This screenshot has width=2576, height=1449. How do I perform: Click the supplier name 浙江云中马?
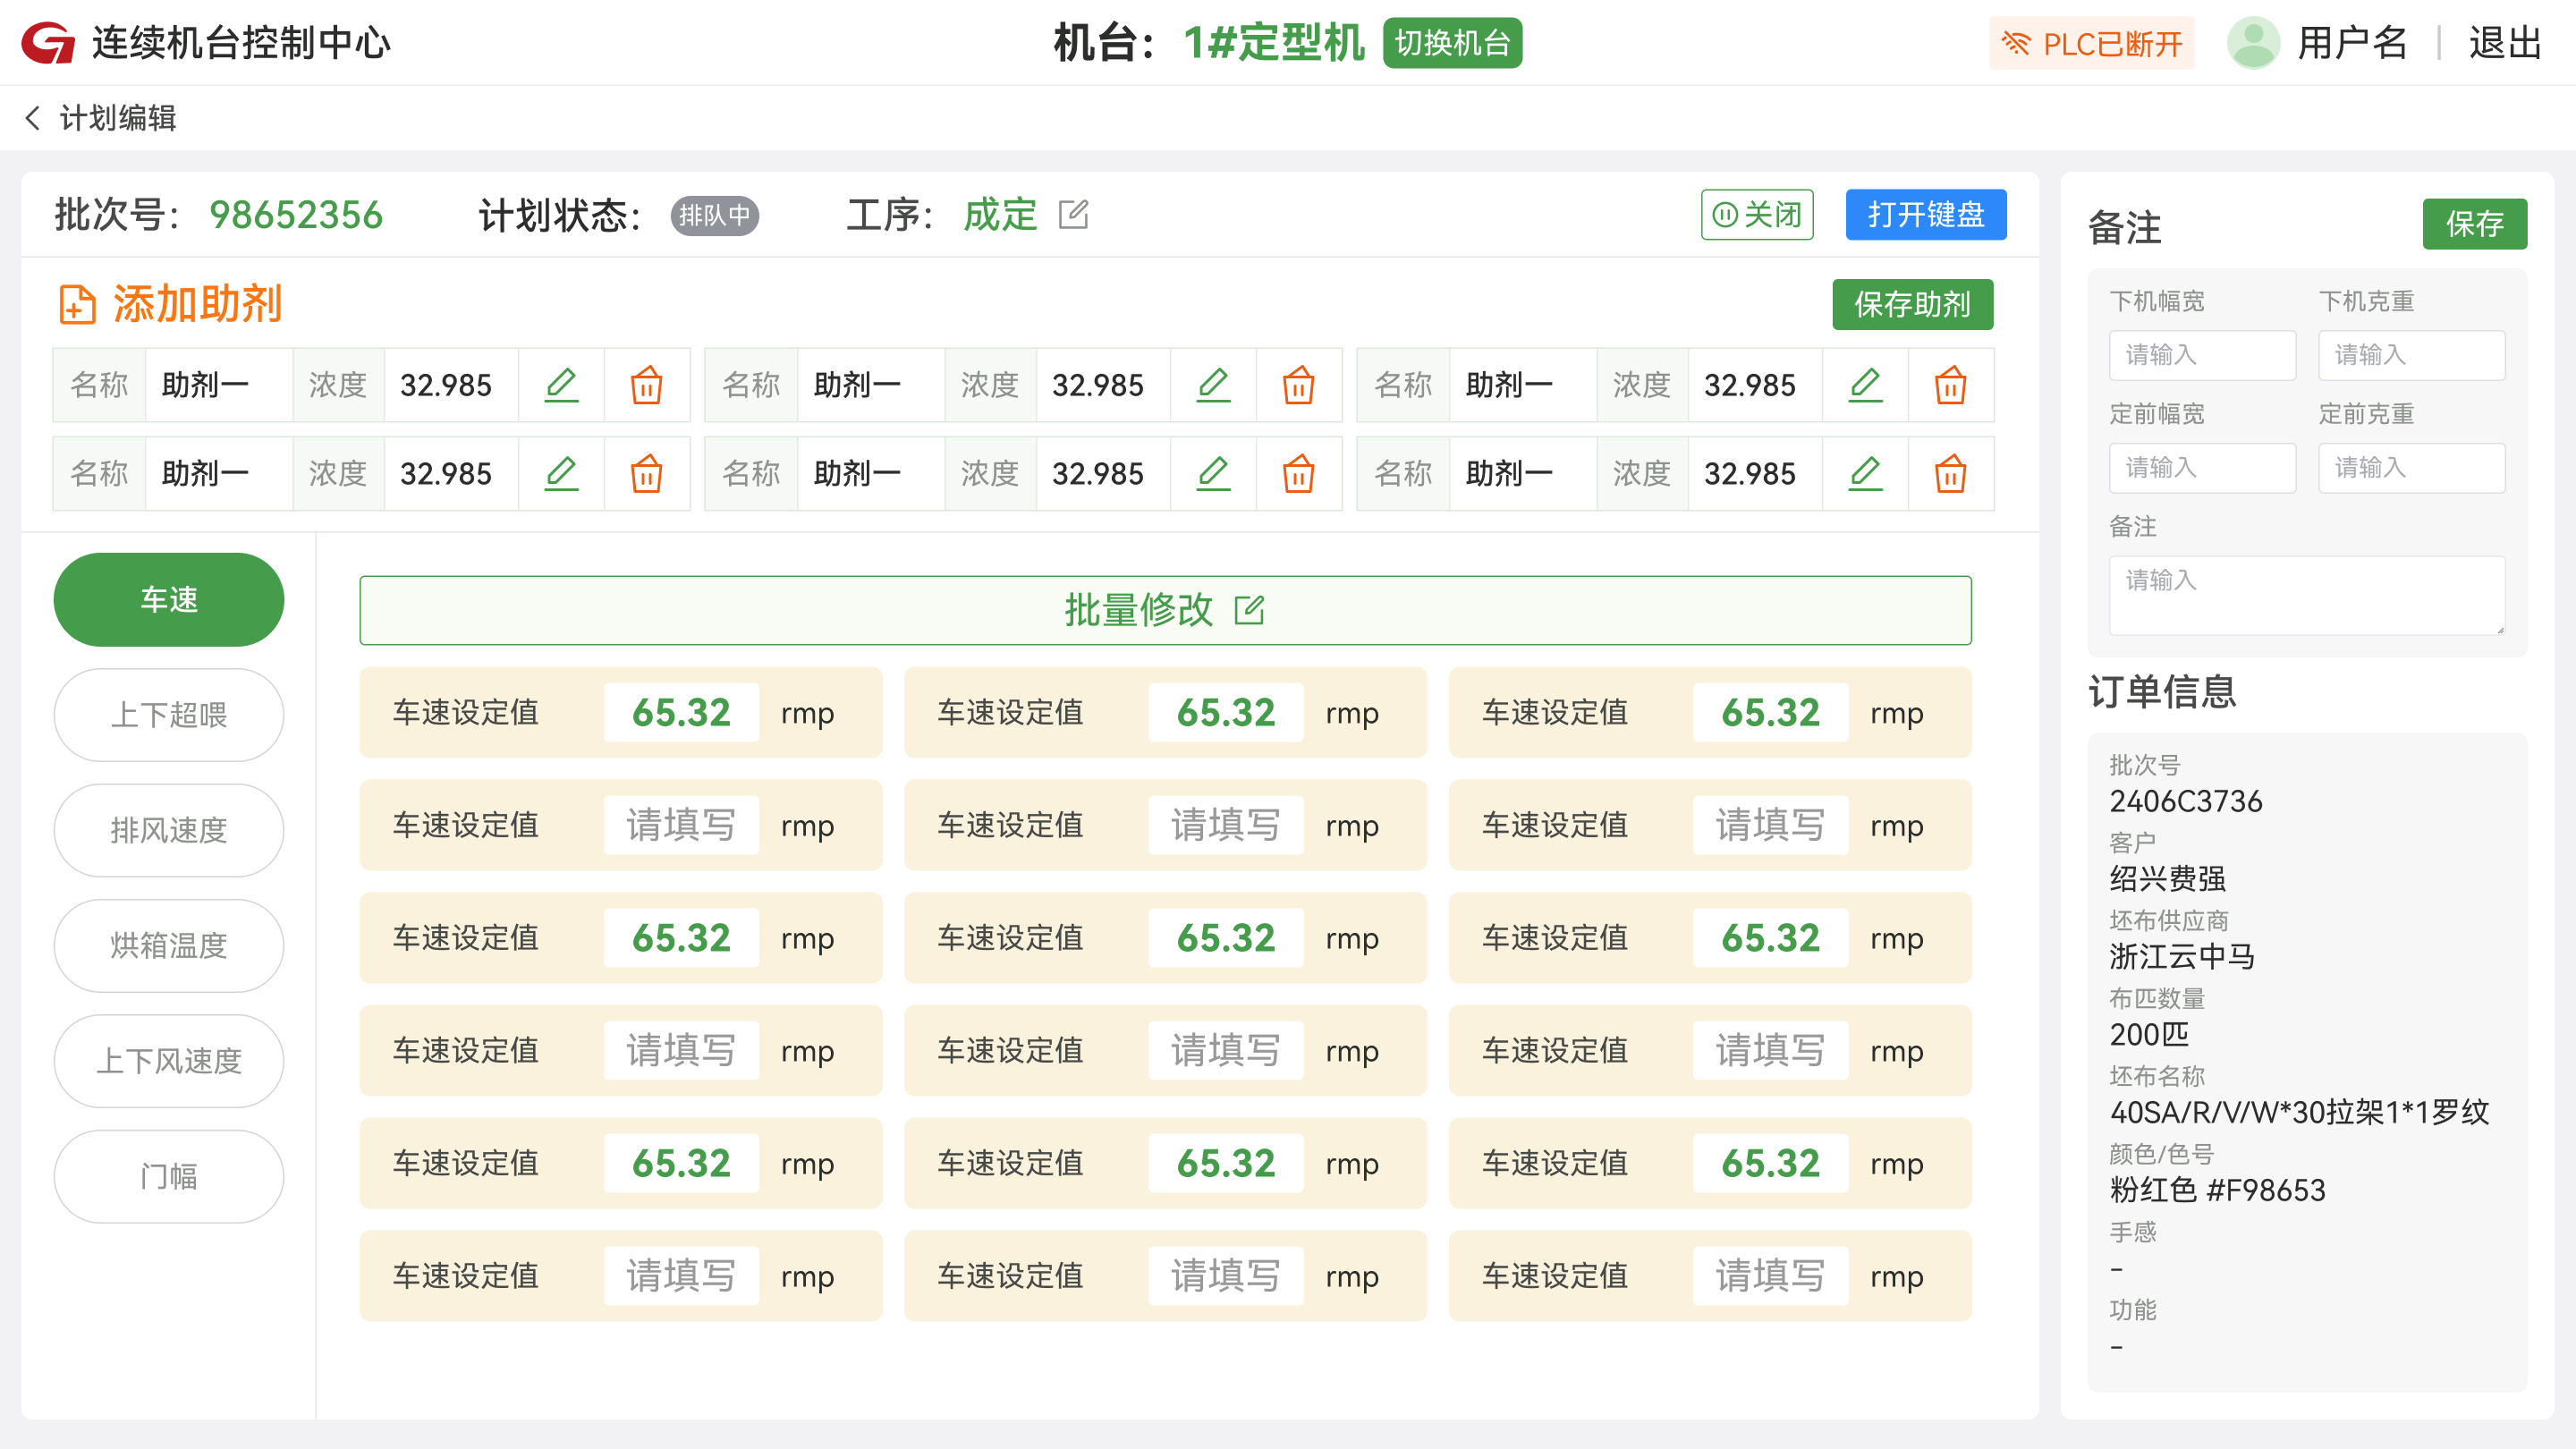coord(2183,957)
